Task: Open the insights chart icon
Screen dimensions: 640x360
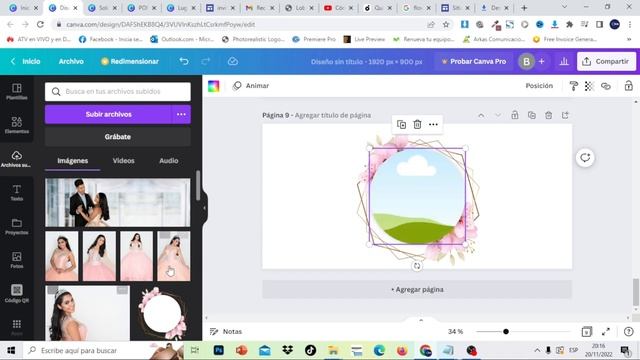Action: coord(564,61)
